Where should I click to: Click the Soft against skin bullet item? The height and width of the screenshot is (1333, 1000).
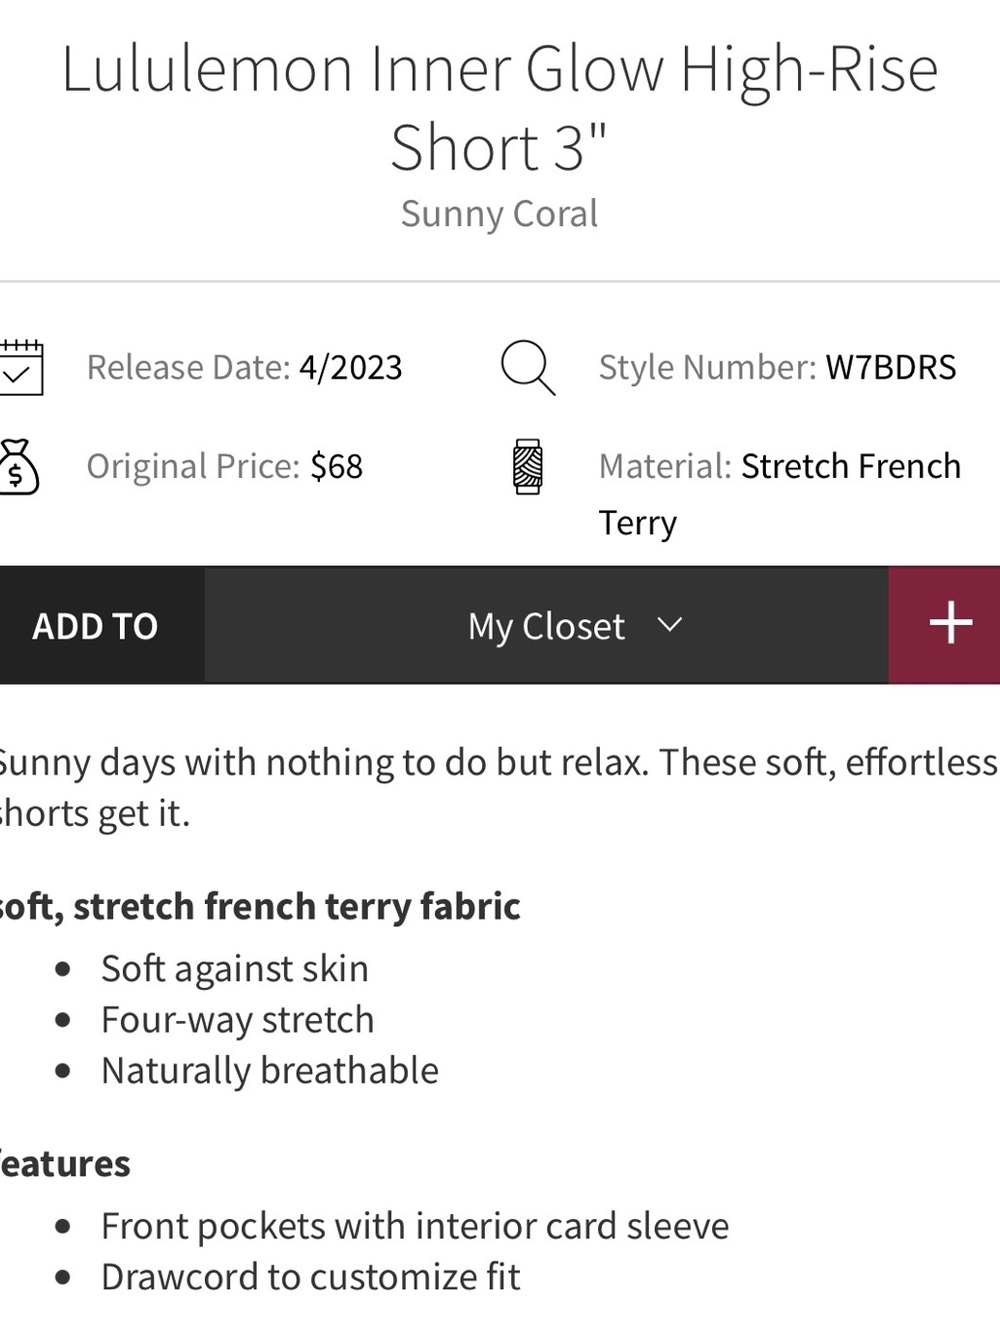(235, 969)
